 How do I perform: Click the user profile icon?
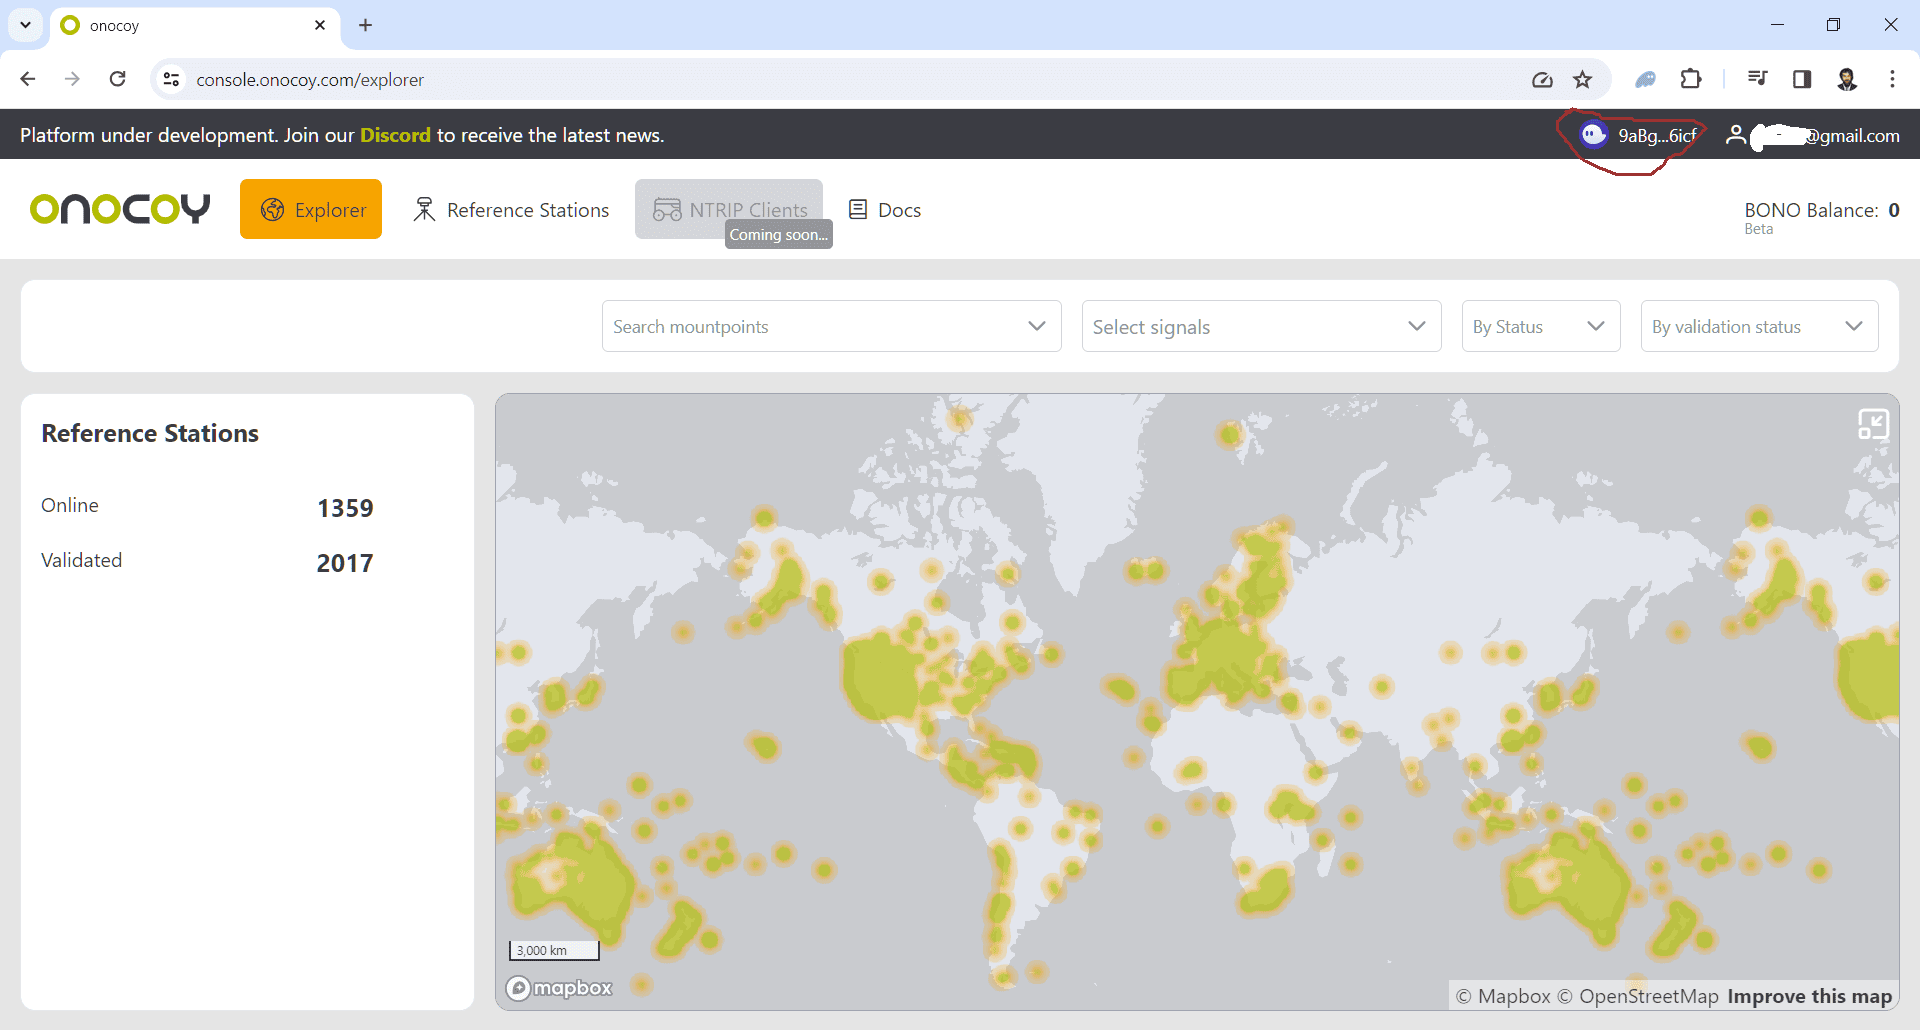(1736, 135)
